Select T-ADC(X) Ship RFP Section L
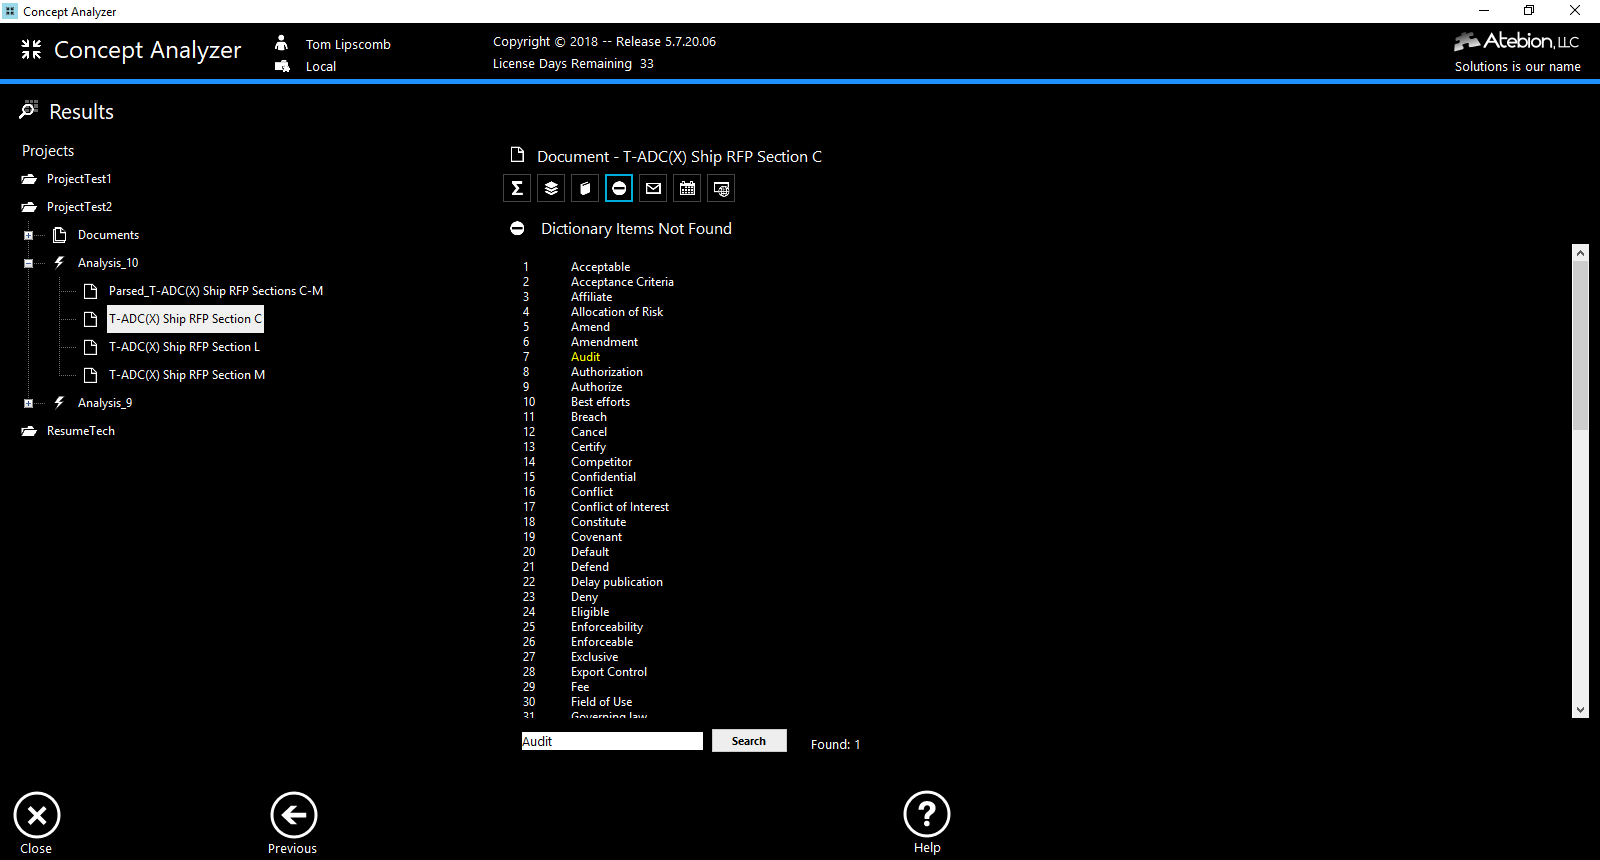The width and height of the screenshot is (1600, 860). (x=184, y=347)
